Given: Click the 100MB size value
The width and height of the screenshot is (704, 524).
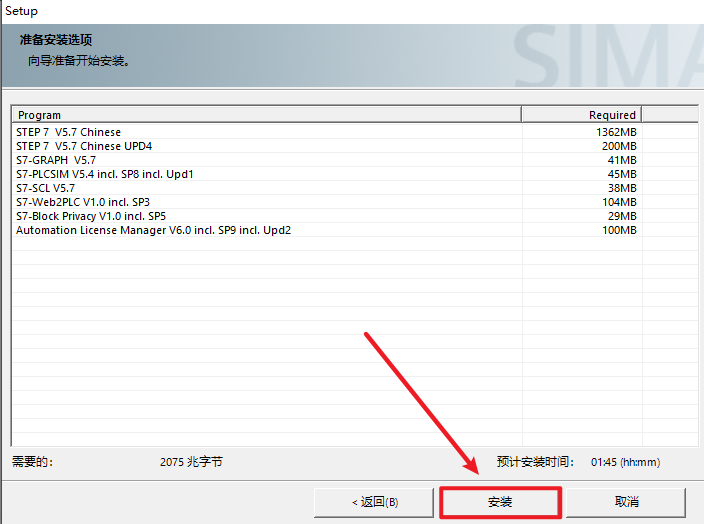Looking at the screenshot, I should (x=619, y=230).
